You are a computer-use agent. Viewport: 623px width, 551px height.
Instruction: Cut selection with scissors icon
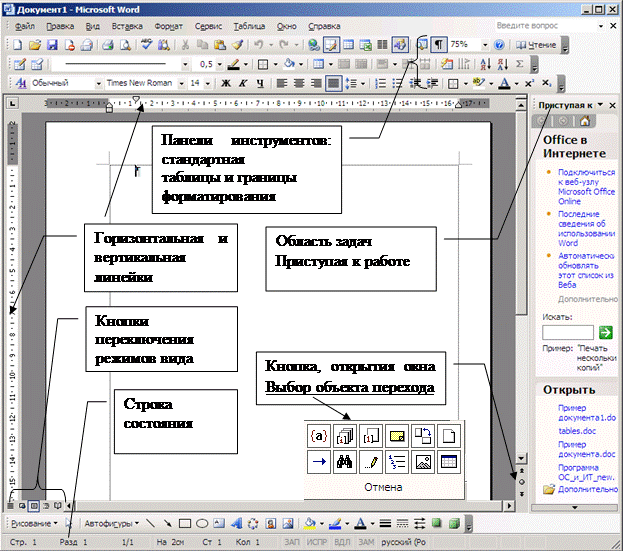[185, 44]
